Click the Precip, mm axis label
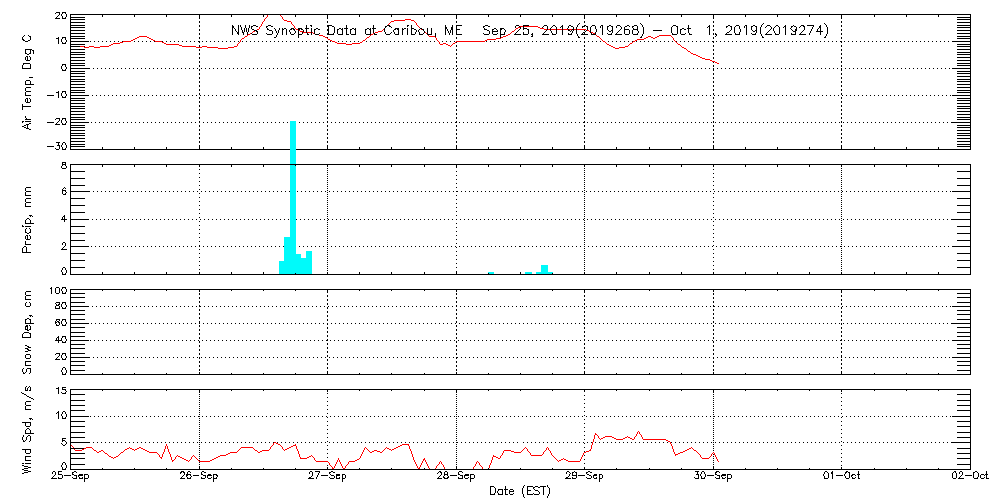 tap(29, 219)
